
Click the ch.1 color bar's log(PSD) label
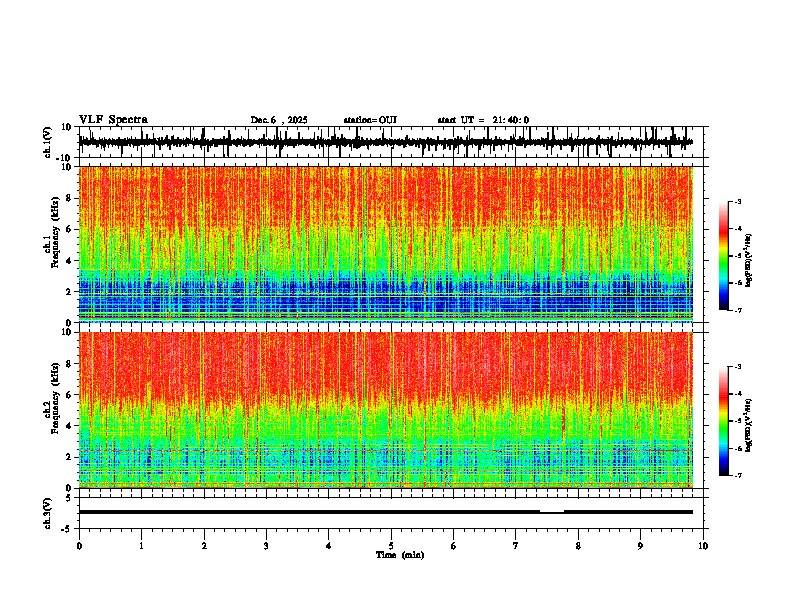tap(749, 260)
